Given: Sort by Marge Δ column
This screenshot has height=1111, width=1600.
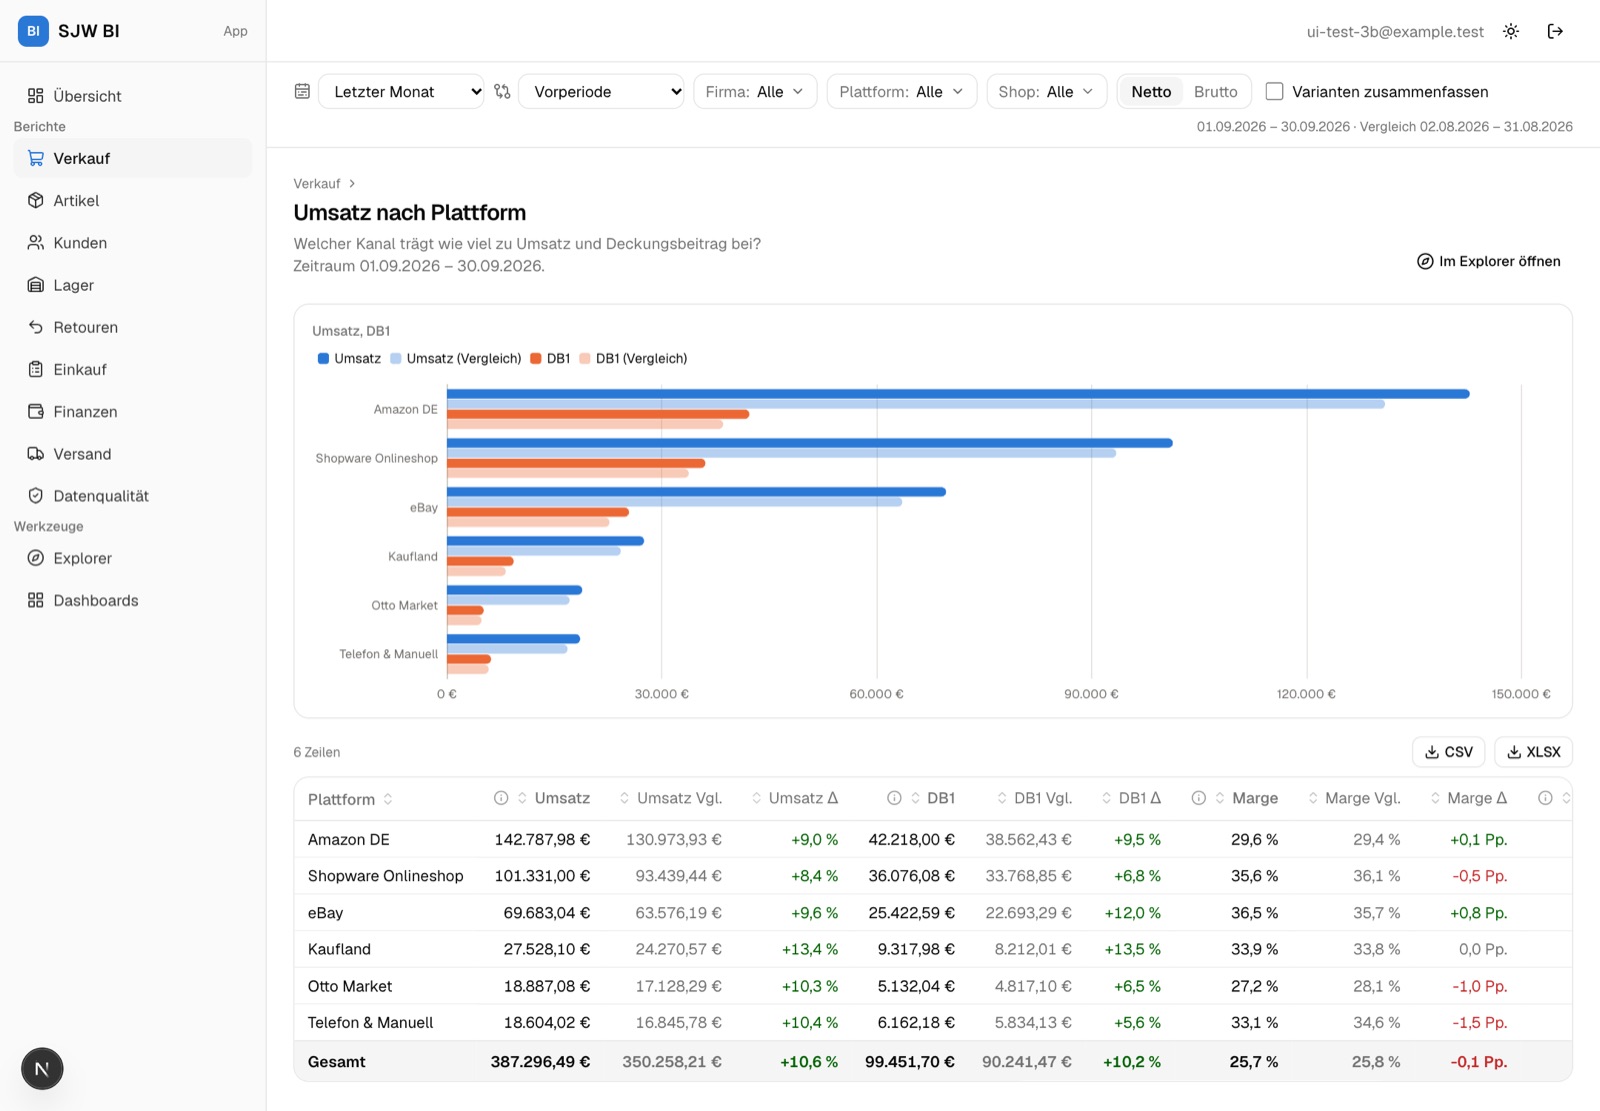Looking at the screenshot, I should (x=1468, y=798).
